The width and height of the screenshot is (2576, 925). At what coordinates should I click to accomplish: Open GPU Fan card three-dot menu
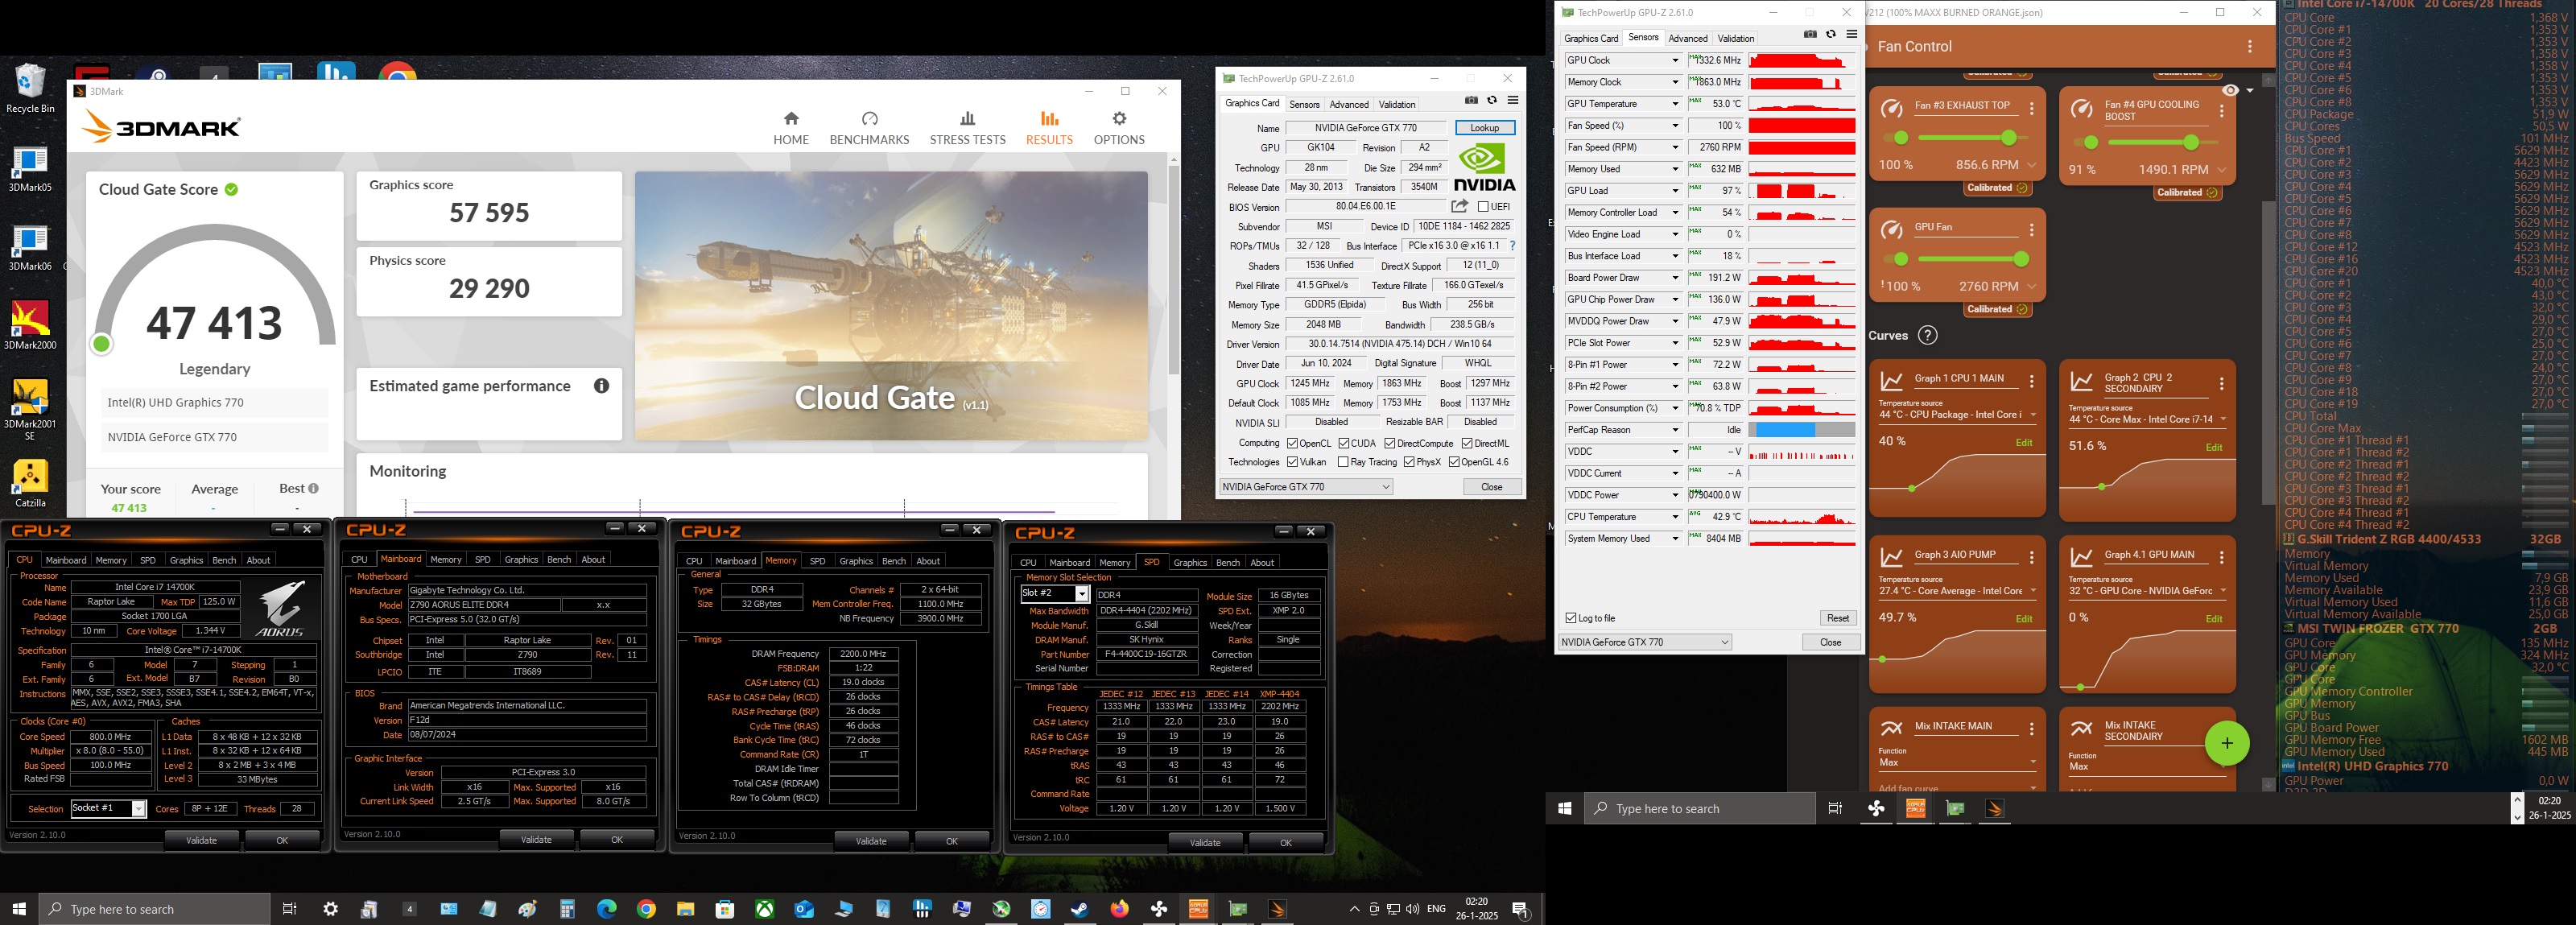2031,230
